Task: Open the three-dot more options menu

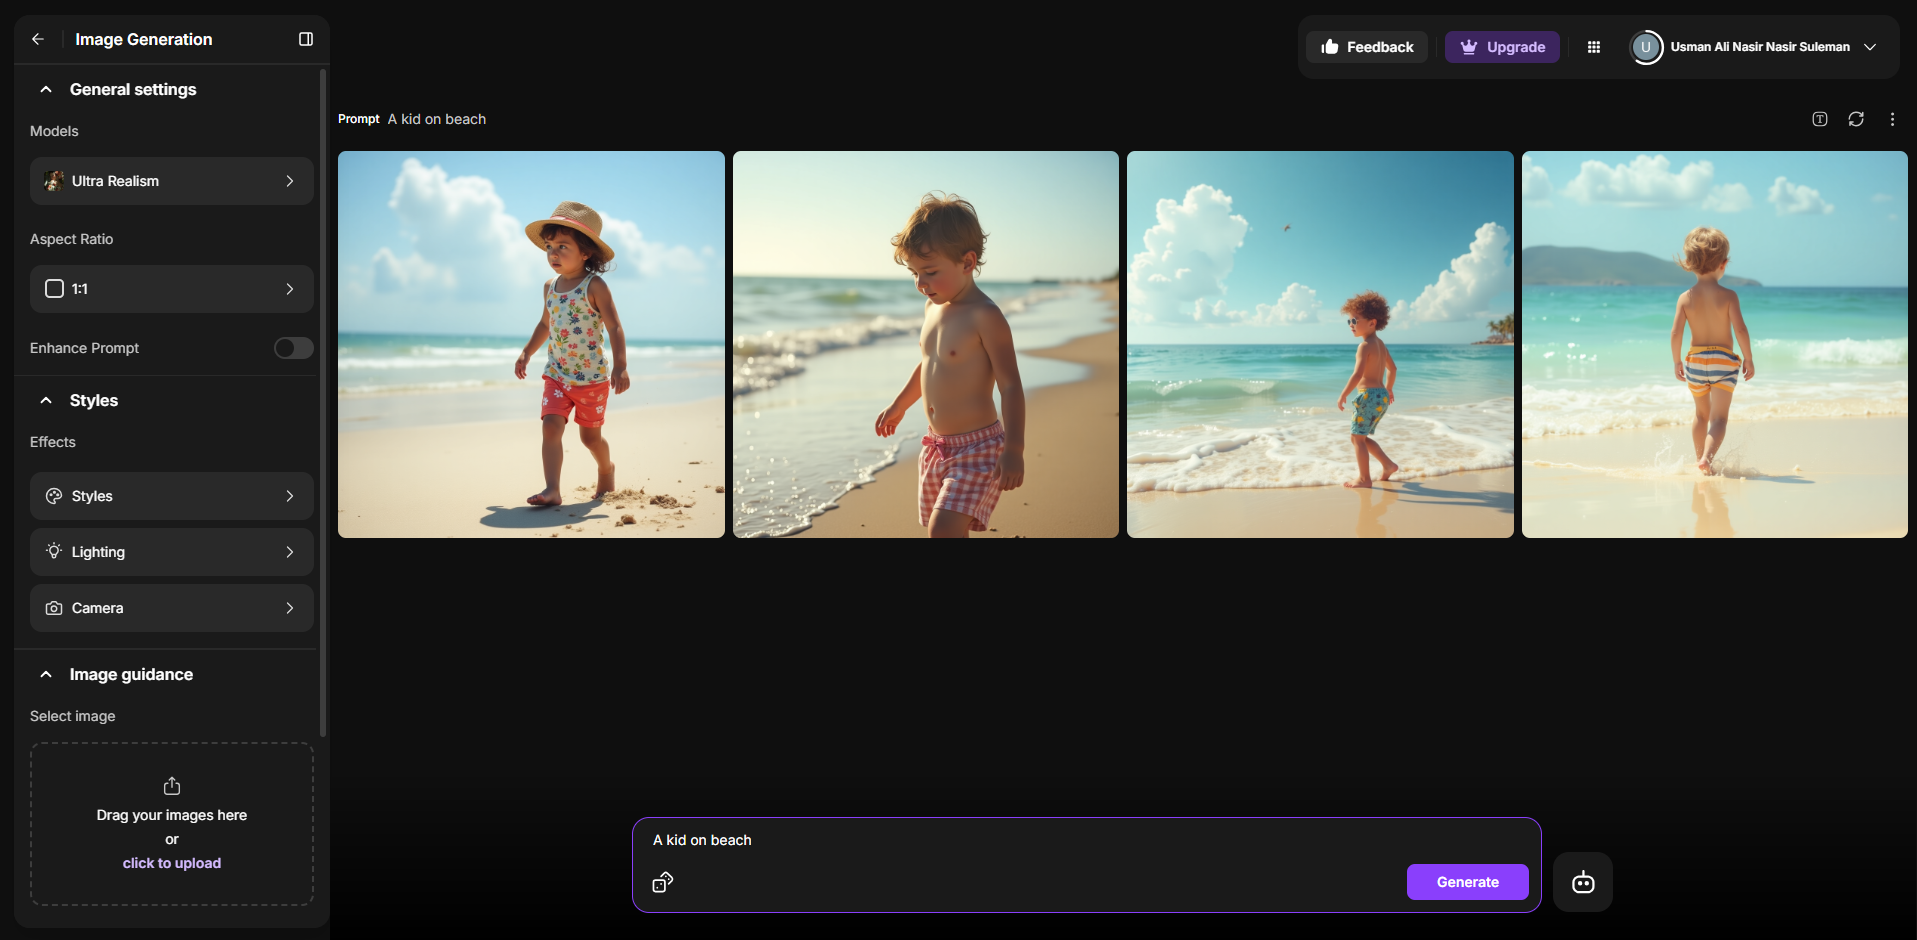Action: pos(1892,119)
